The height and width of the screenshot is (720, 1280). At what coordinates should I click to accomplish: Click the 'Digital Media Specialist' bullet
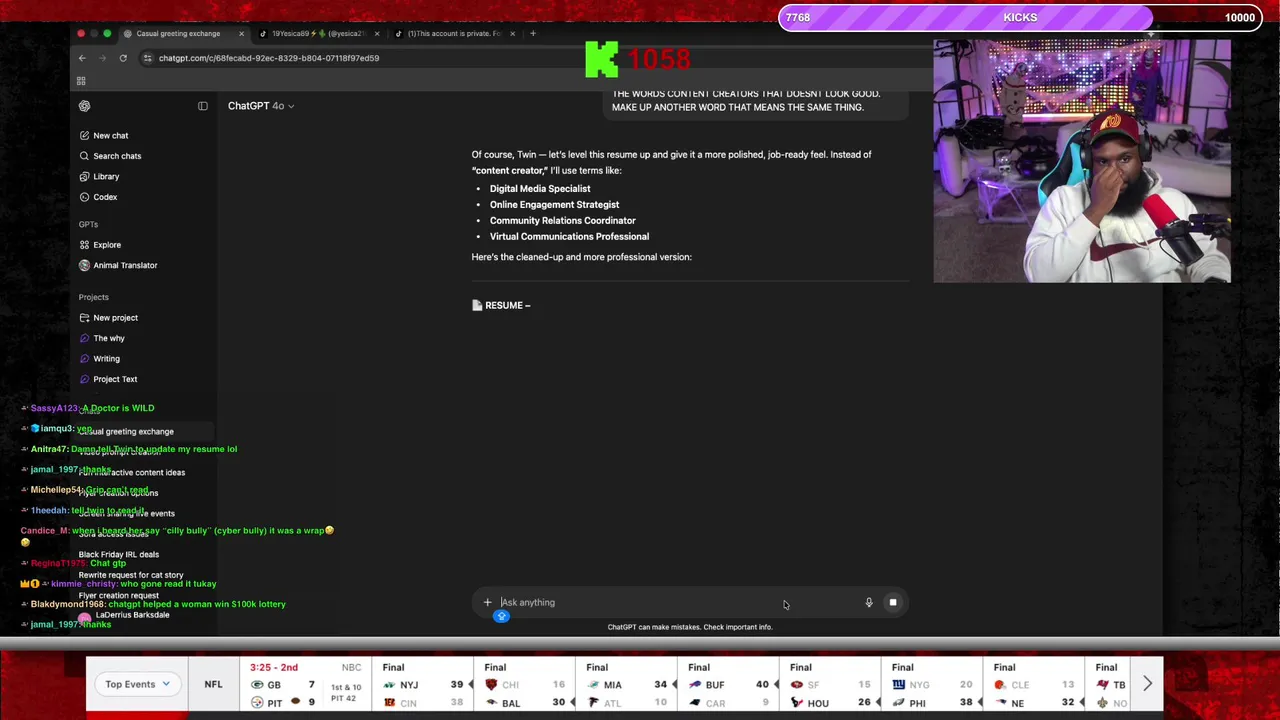(540, 189)
